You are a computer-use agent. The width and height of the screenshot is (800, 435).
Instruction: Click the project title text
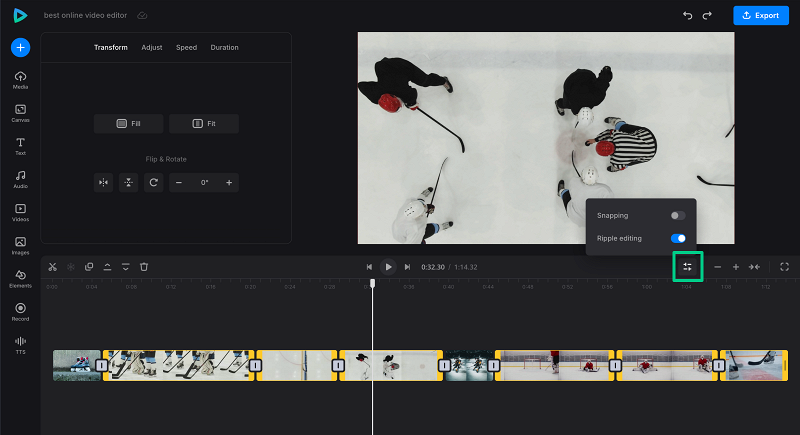[x=85, y=15]
